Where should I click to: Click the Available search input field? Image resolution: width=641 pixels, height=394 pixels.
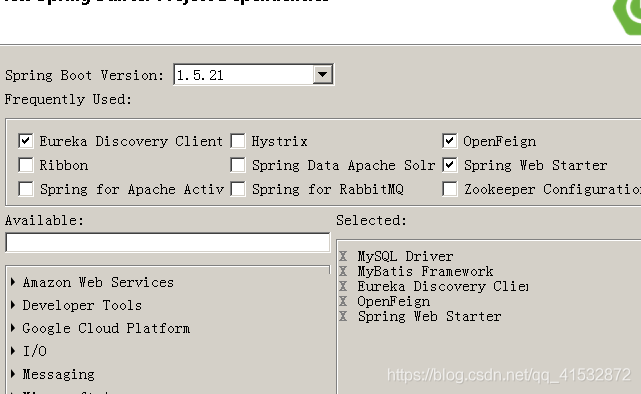[168, 243]
